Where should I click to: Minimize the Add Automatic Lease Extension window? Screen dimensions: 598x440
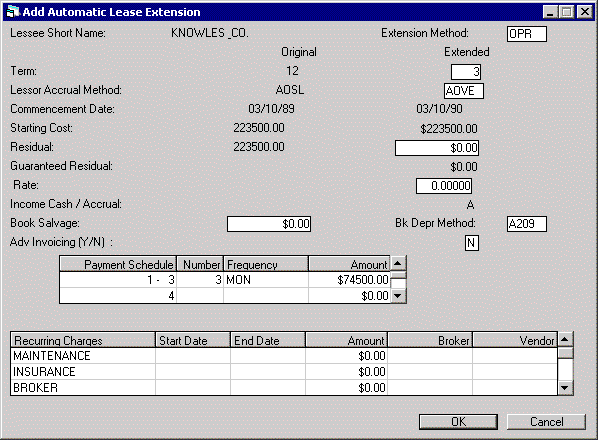pos(551,12)
